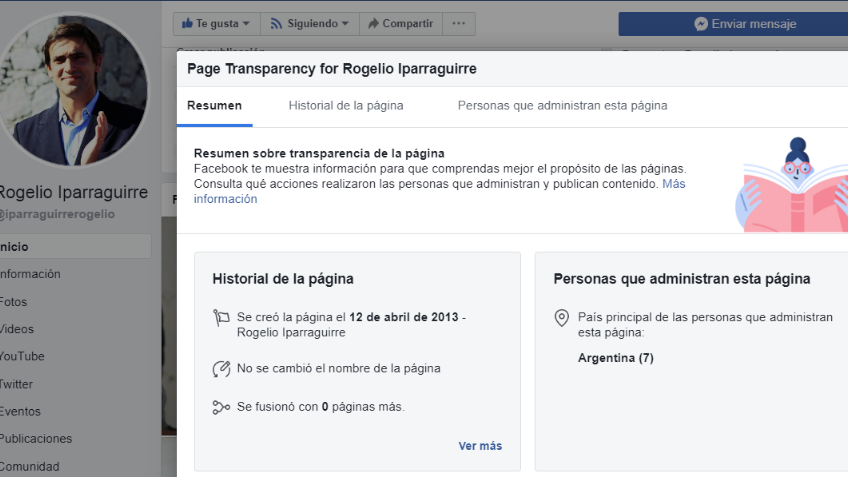
Task: Click the merge icon beside Se fusionó
Action: (x=221, y=407)
